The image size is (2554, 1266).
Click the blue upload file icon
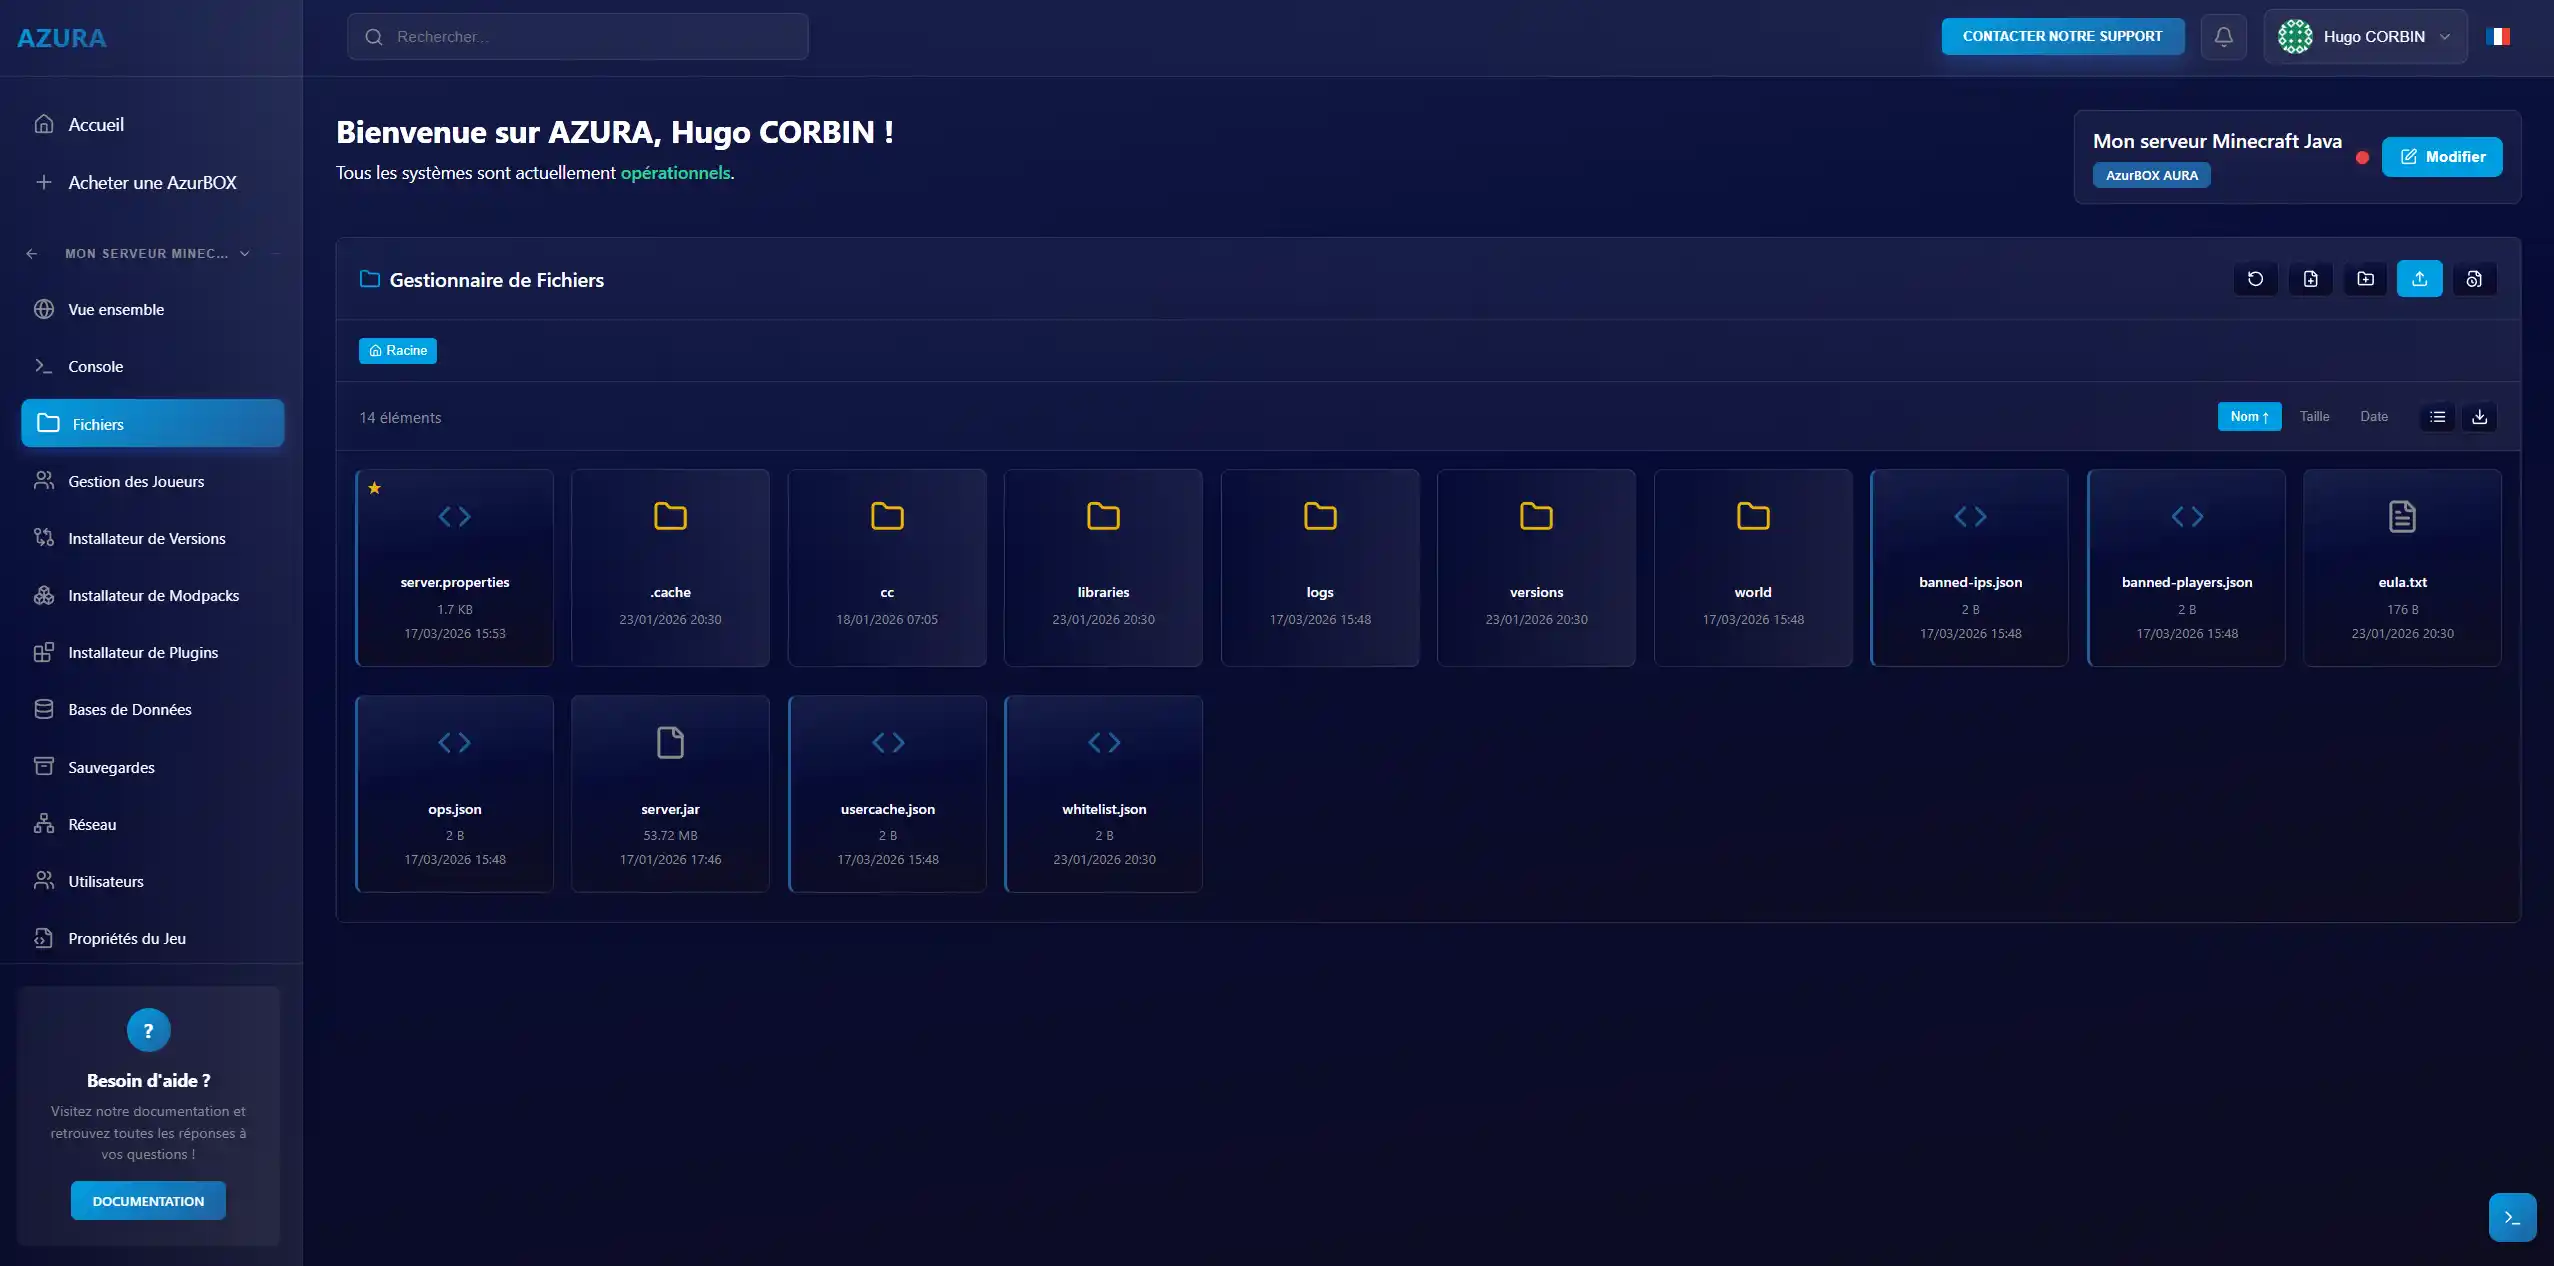tap(2419, 279)
